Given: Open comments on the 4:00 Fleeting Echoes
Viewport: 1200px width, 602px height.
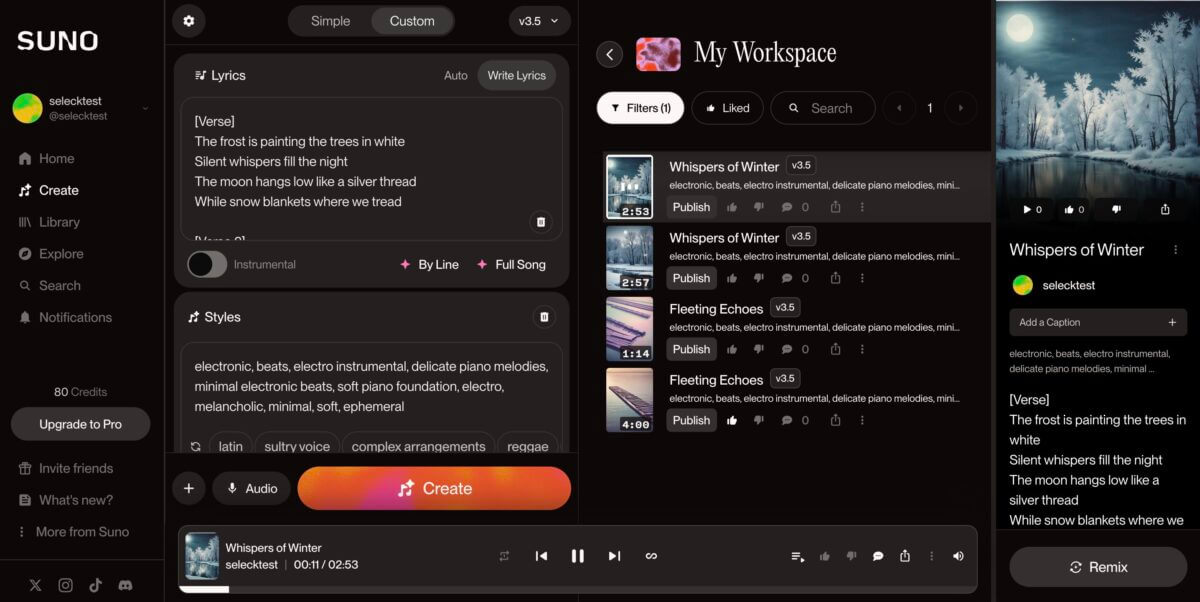Looking at the screenshot, I should click(787, 420).
